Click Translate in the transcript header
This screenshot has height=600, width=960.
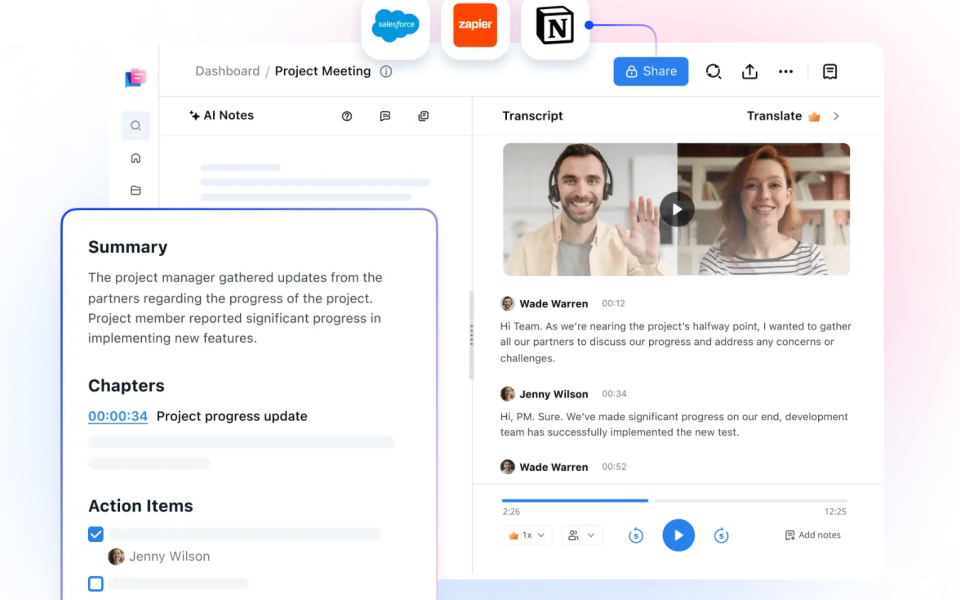tap(774, 116)
